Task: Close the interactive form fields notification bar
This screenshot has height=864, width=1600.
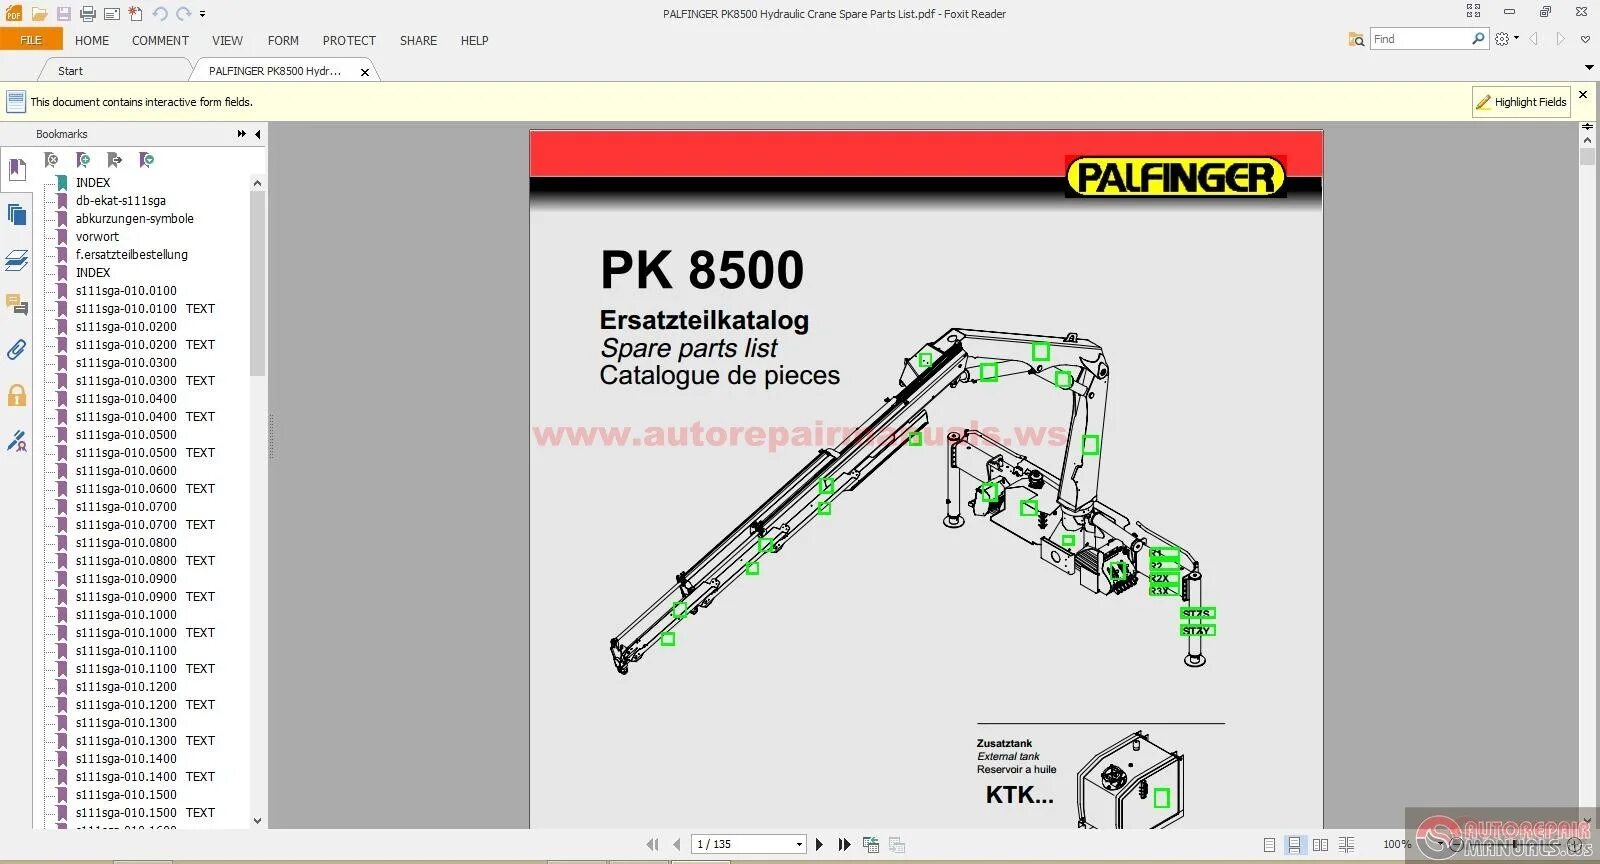Action: click(1583, 94)
